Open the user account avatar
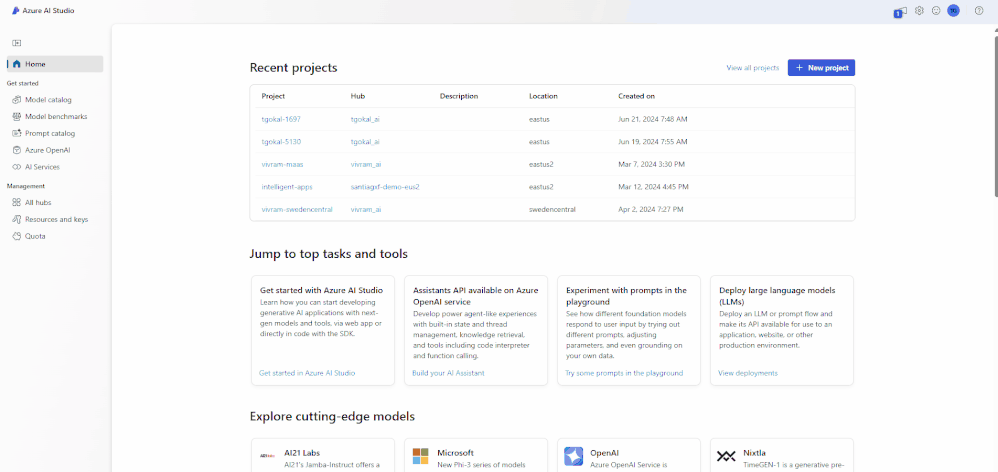 (x=953, y=11)
